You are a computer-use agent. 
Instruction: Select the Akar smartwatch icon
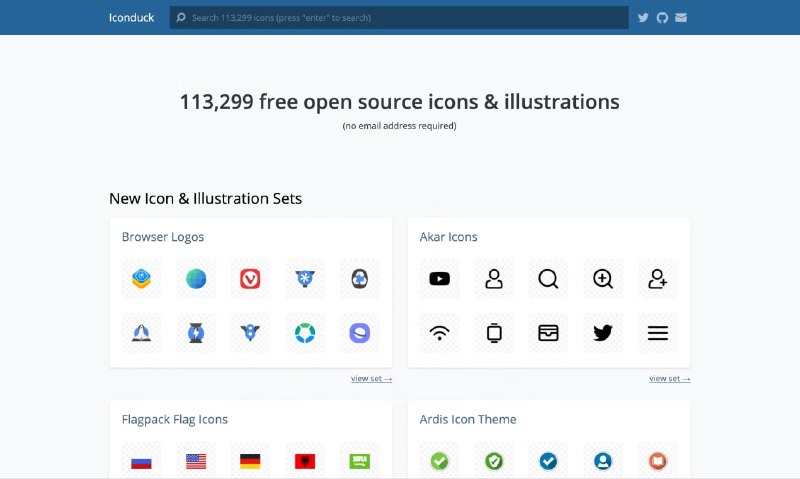[494, 333]
